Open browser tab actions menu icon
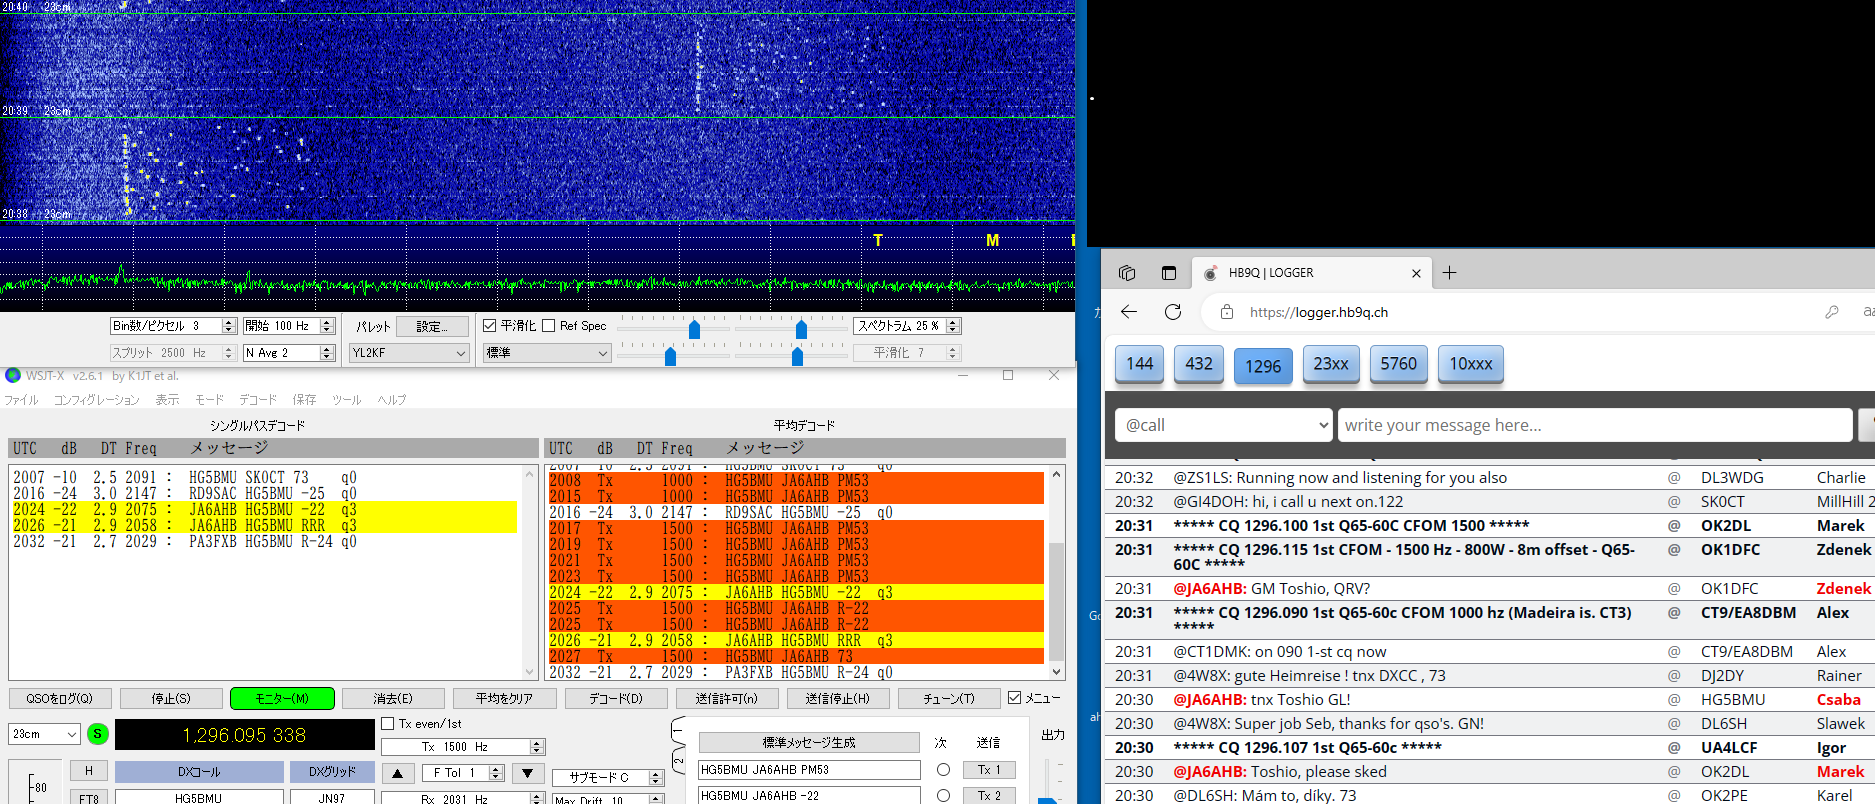Screen dimensions: 1875x804 1127,273
